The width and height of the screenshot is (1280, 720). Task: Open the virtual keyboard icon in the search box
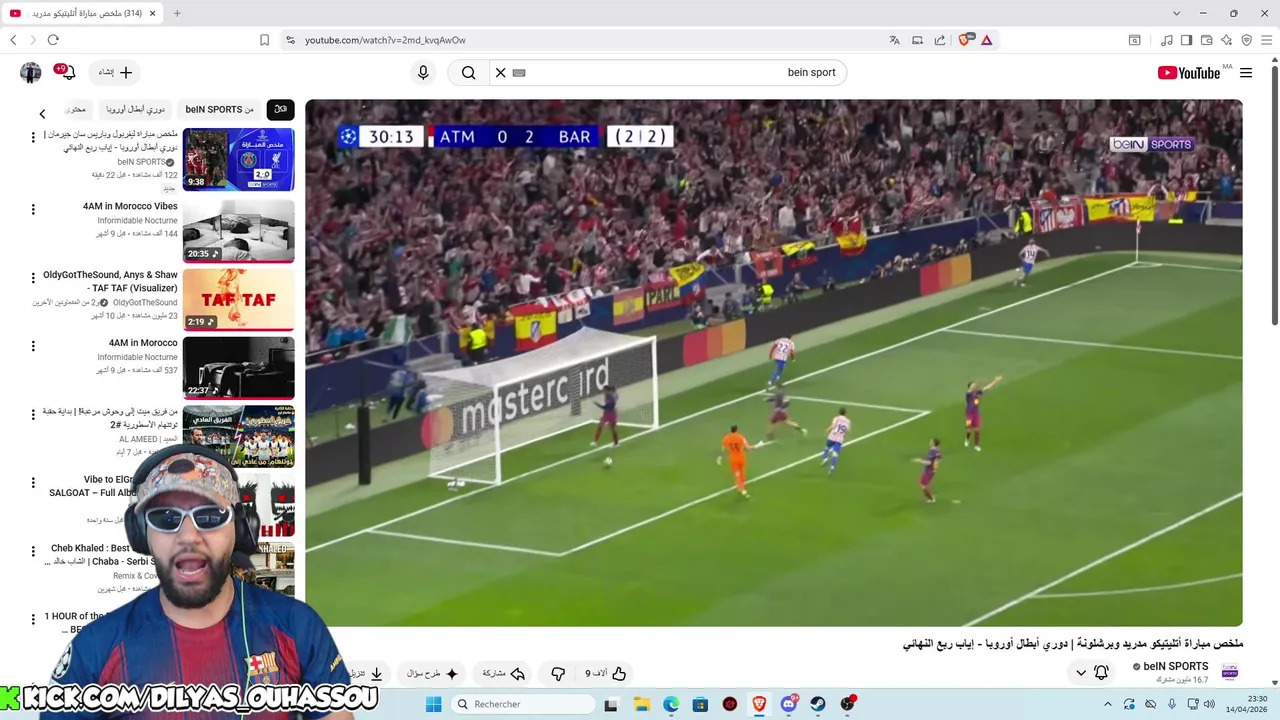click(x=519, y=73)
